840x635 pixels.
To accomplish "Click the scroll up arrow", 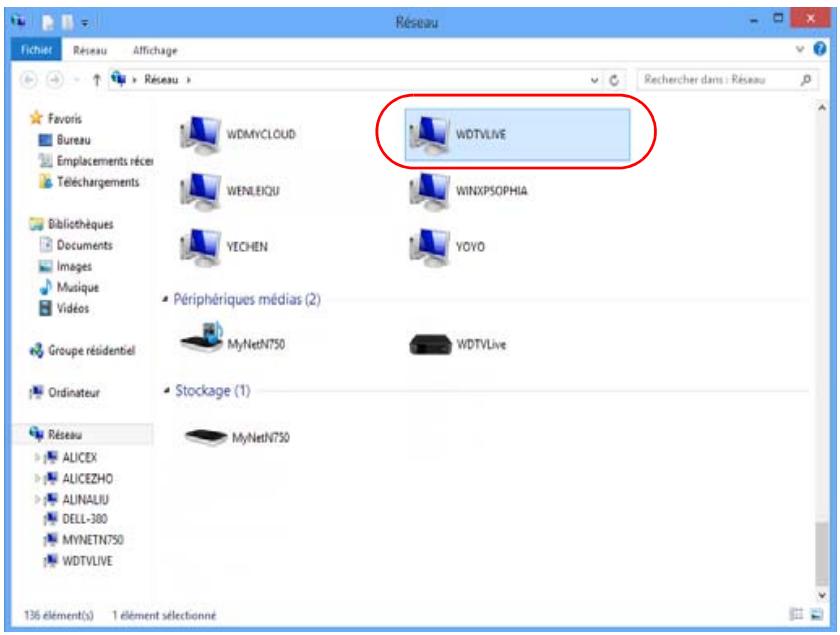I will pos(821,108).
